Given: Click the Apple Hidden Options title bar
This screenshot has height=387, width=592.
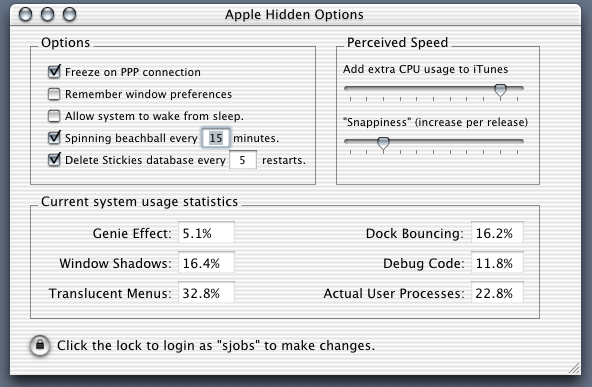Looking at the screenshot, I should pos(294,15).
